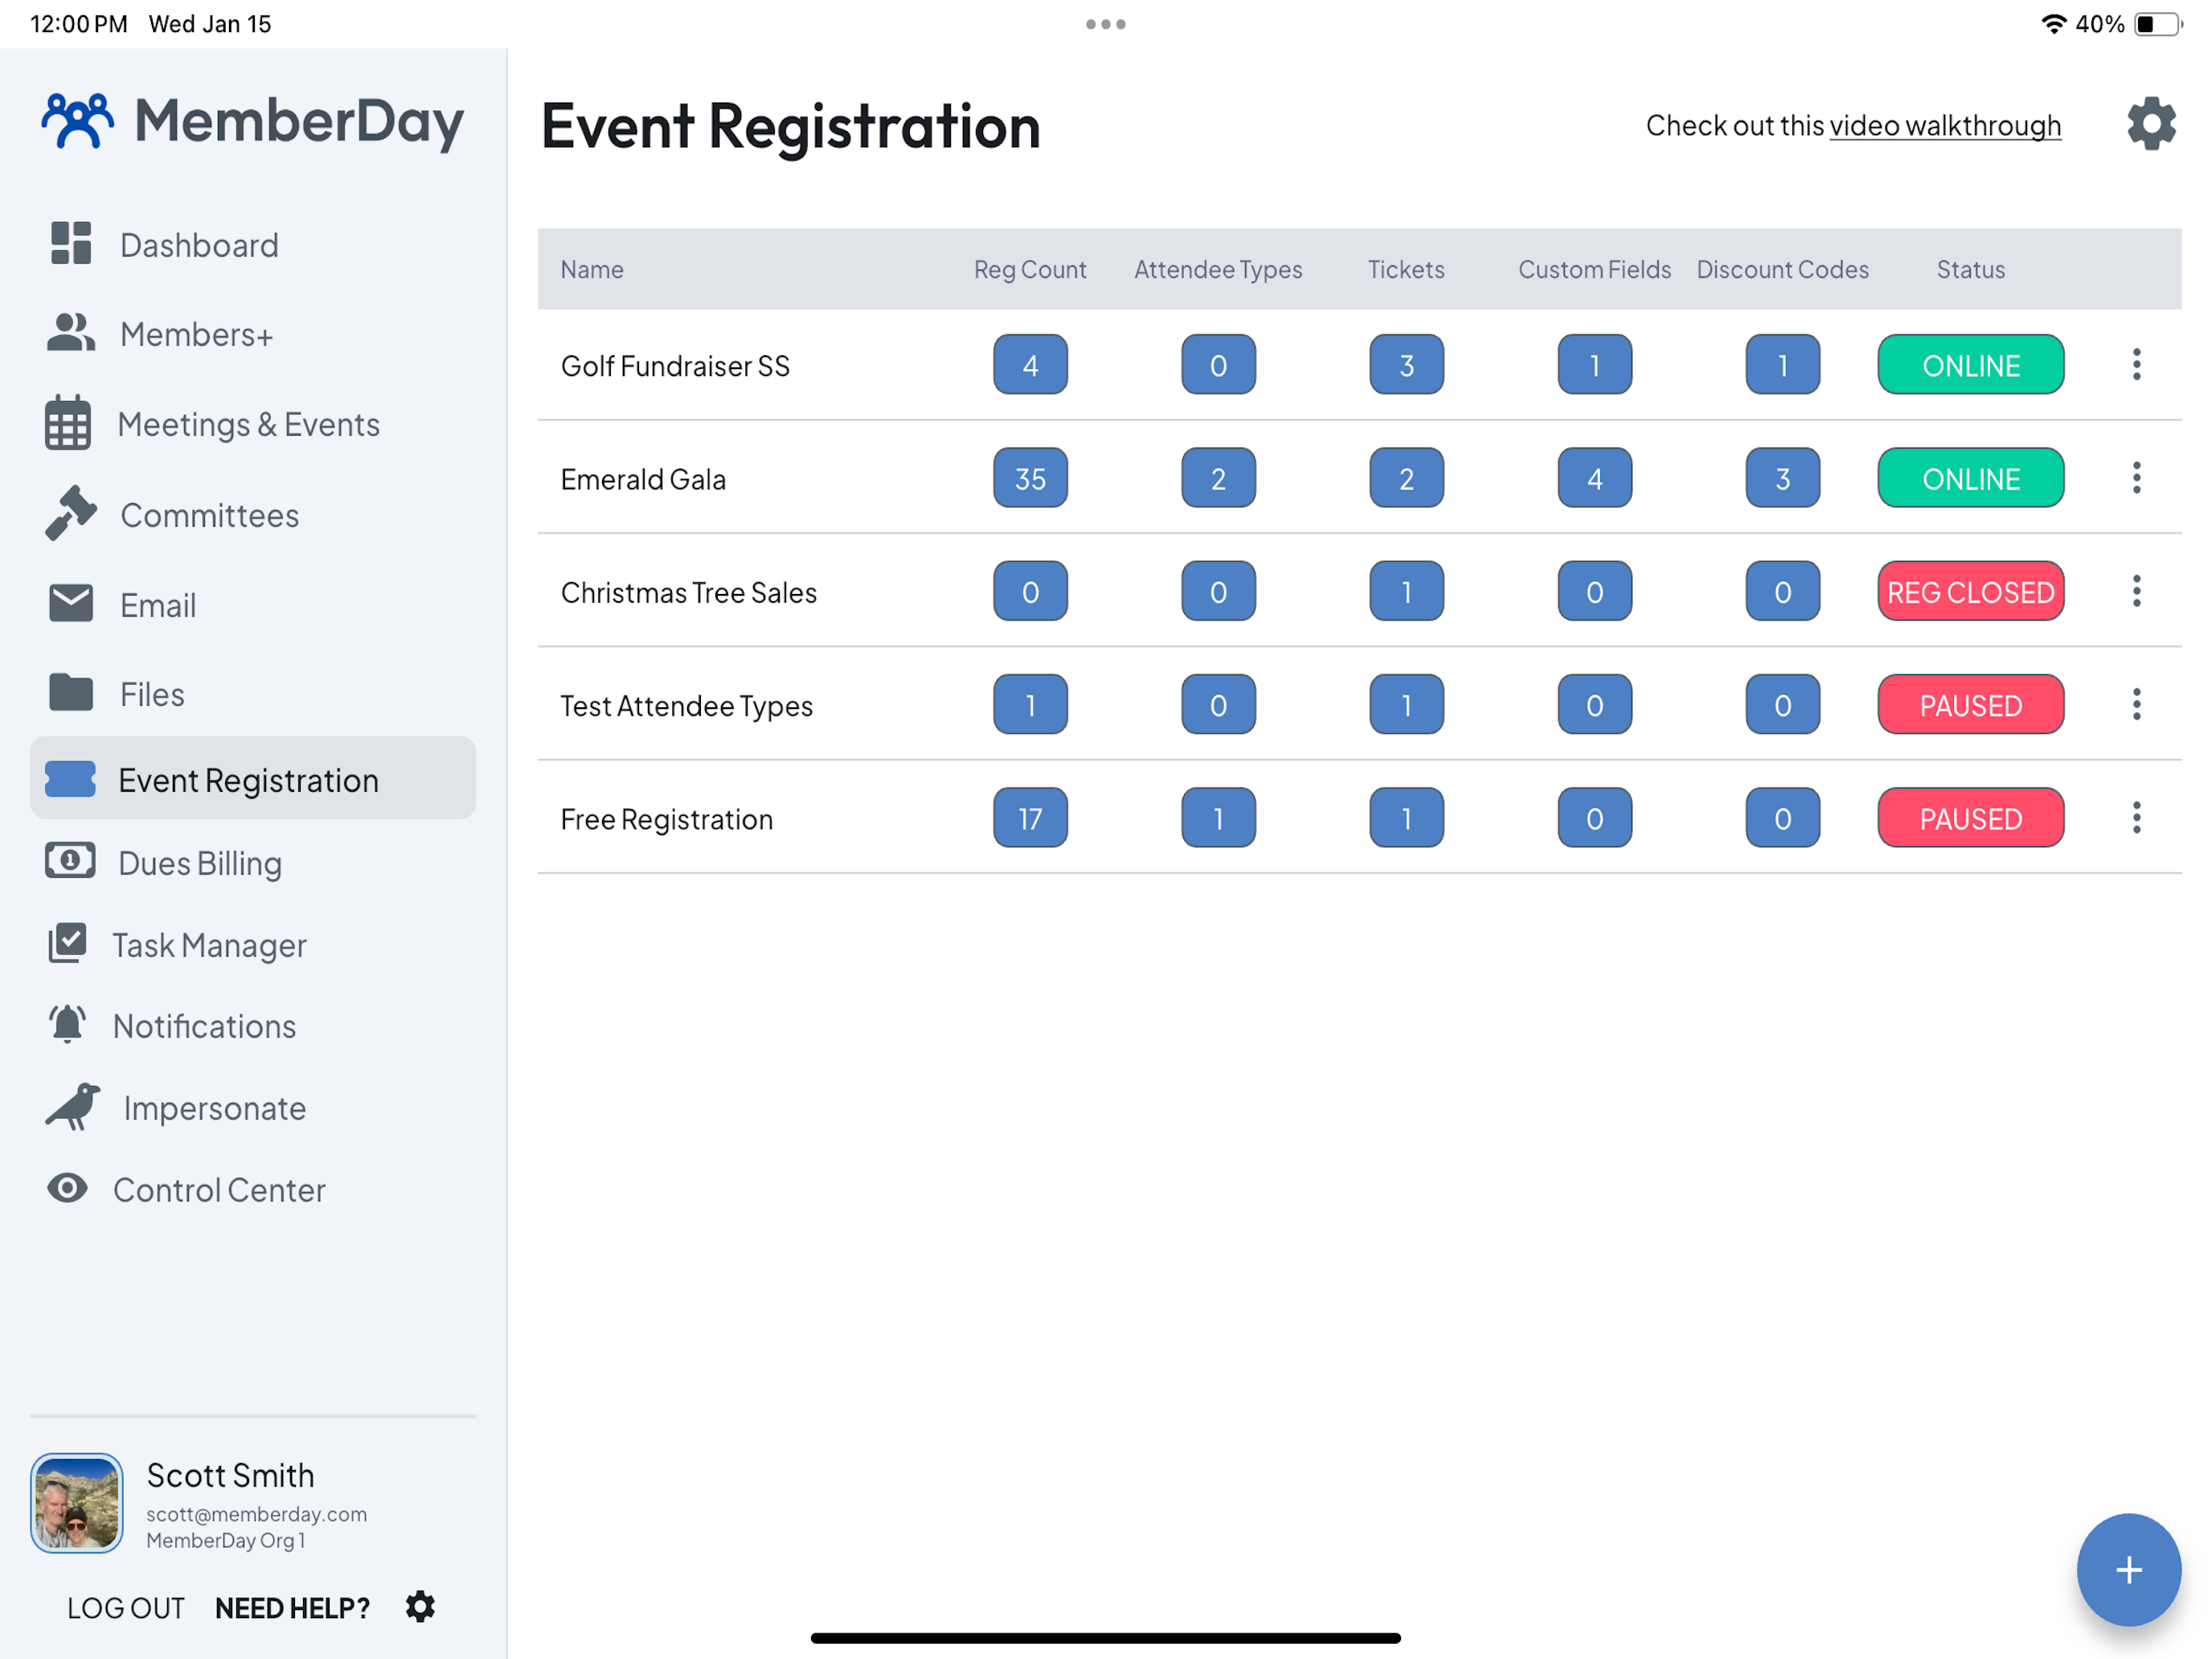Click the Impersonate bird icon
Image resolution: width=2212 pixels, height=1659 pixels.
(x=73, y=1107)
